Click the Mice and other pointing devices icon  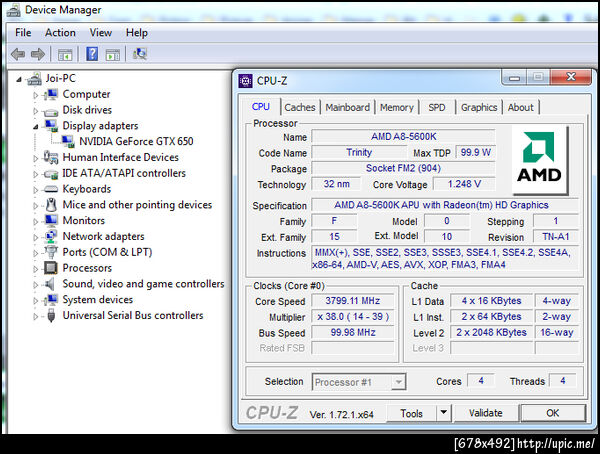tap(51, 205)
